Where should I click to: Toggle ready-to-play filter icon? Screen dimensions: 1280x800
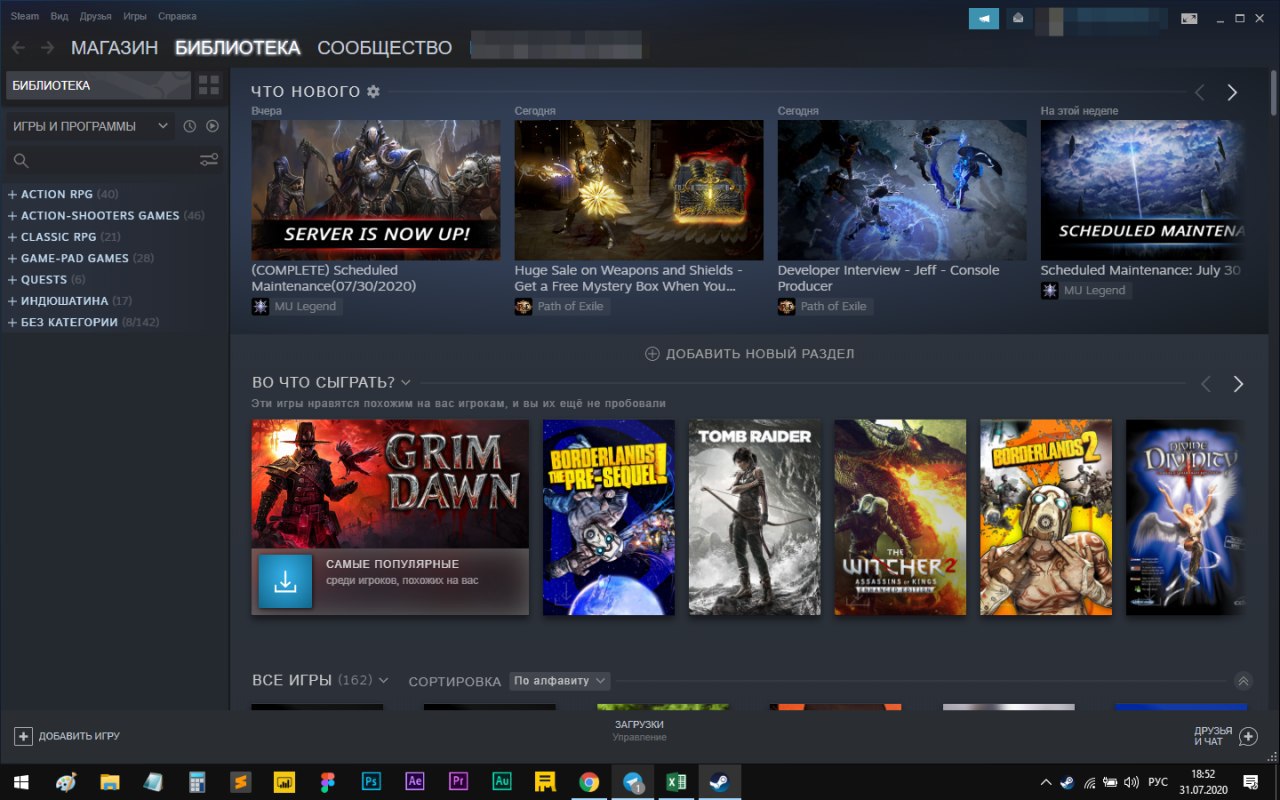tap(212, 126)
